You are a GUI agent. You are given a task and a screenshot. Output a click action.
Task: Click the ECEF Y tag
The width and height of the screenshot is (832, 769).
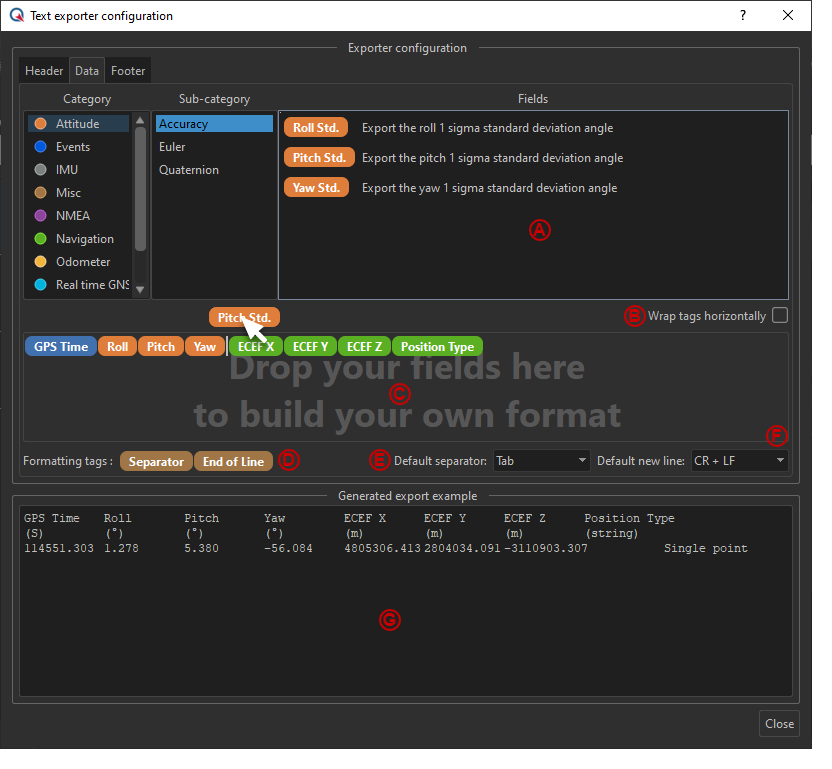pyautogui.click(x=310, y=347)
